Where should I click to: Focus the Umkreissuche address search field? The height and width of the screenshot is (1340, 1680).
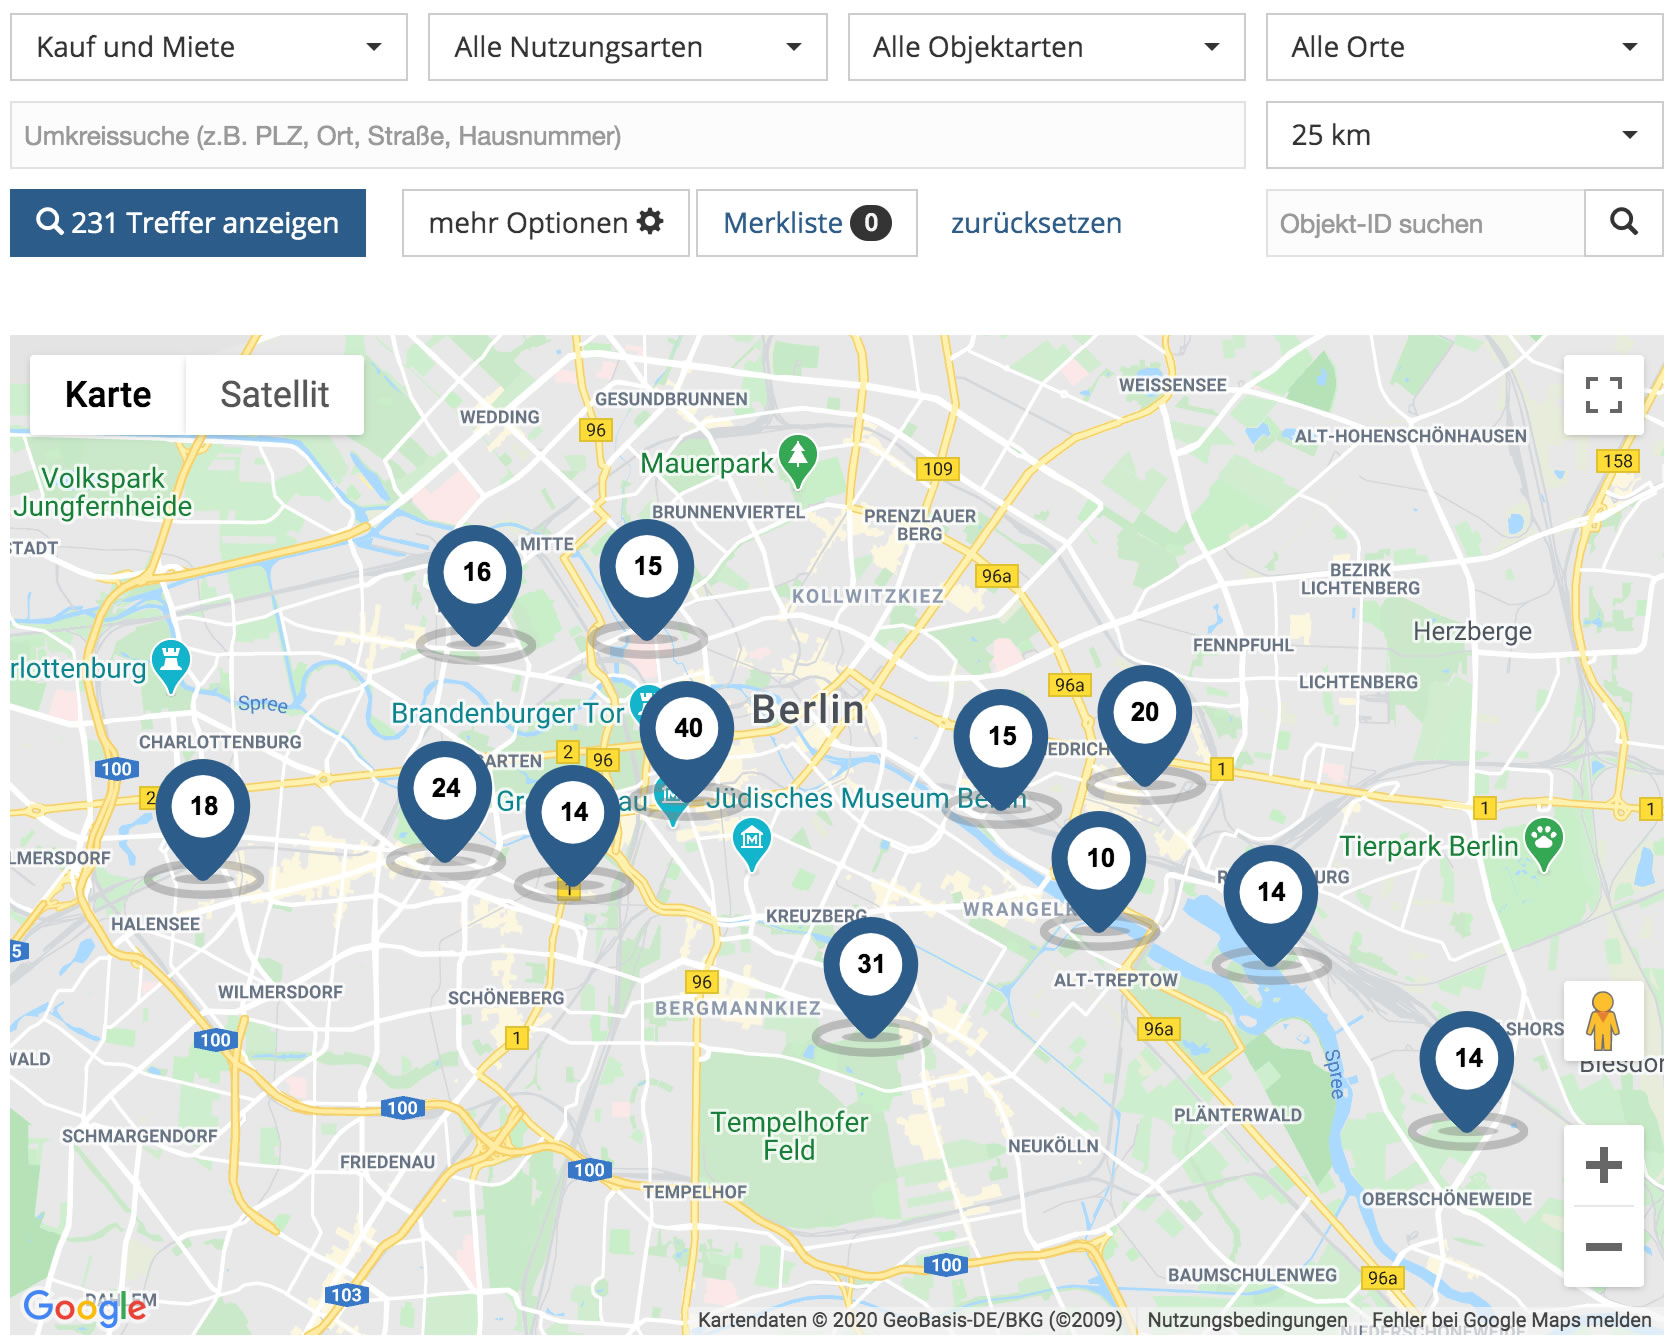[x=628, y=135]
